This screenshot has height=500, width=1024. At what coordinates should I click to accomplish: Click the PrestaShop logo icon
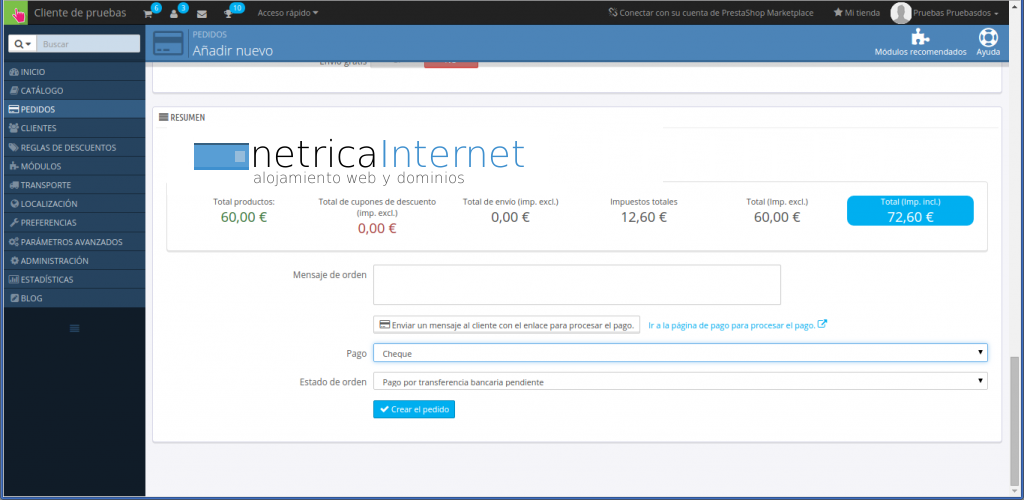[17, 13]
